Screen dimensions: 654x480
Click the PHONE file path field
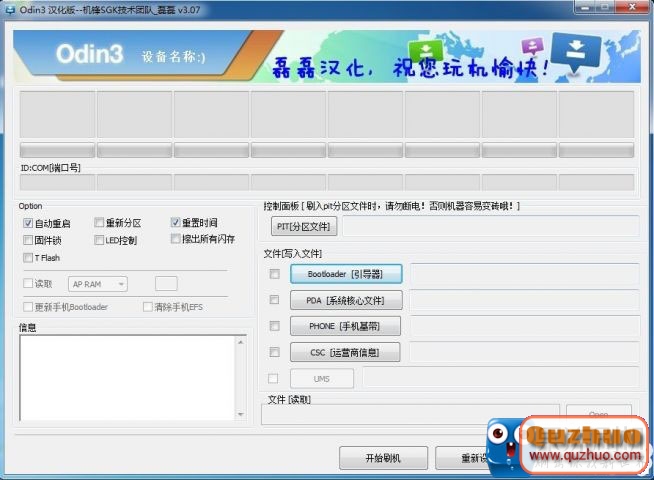[525, 326]
